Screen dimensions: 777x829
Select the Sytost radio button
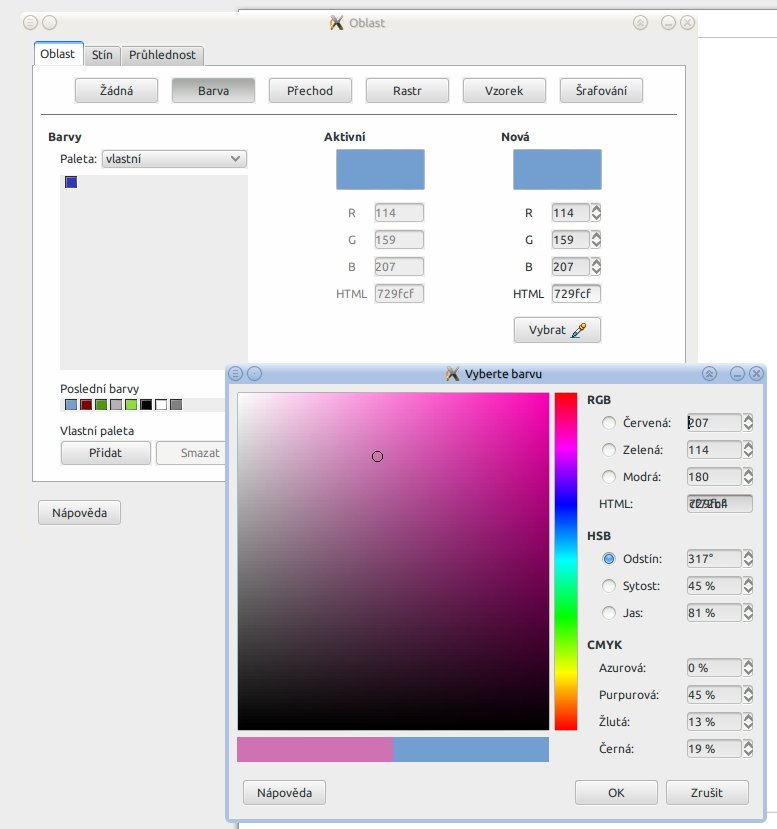[x=609, y=586]
